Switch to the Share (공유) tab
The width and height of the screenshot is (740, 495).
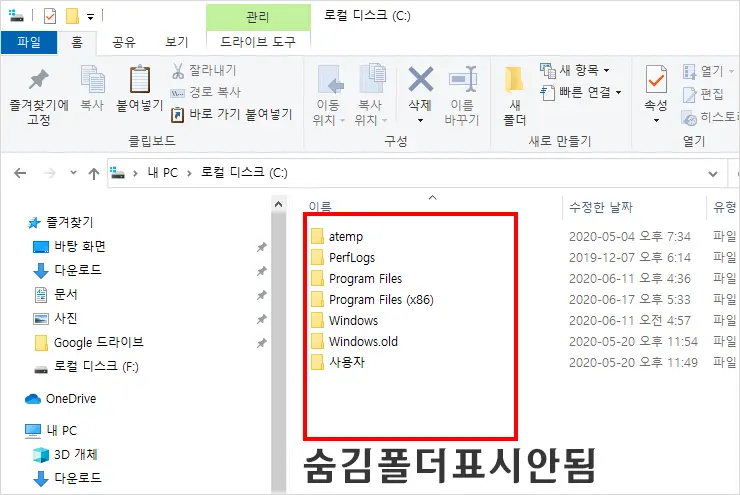124,42
